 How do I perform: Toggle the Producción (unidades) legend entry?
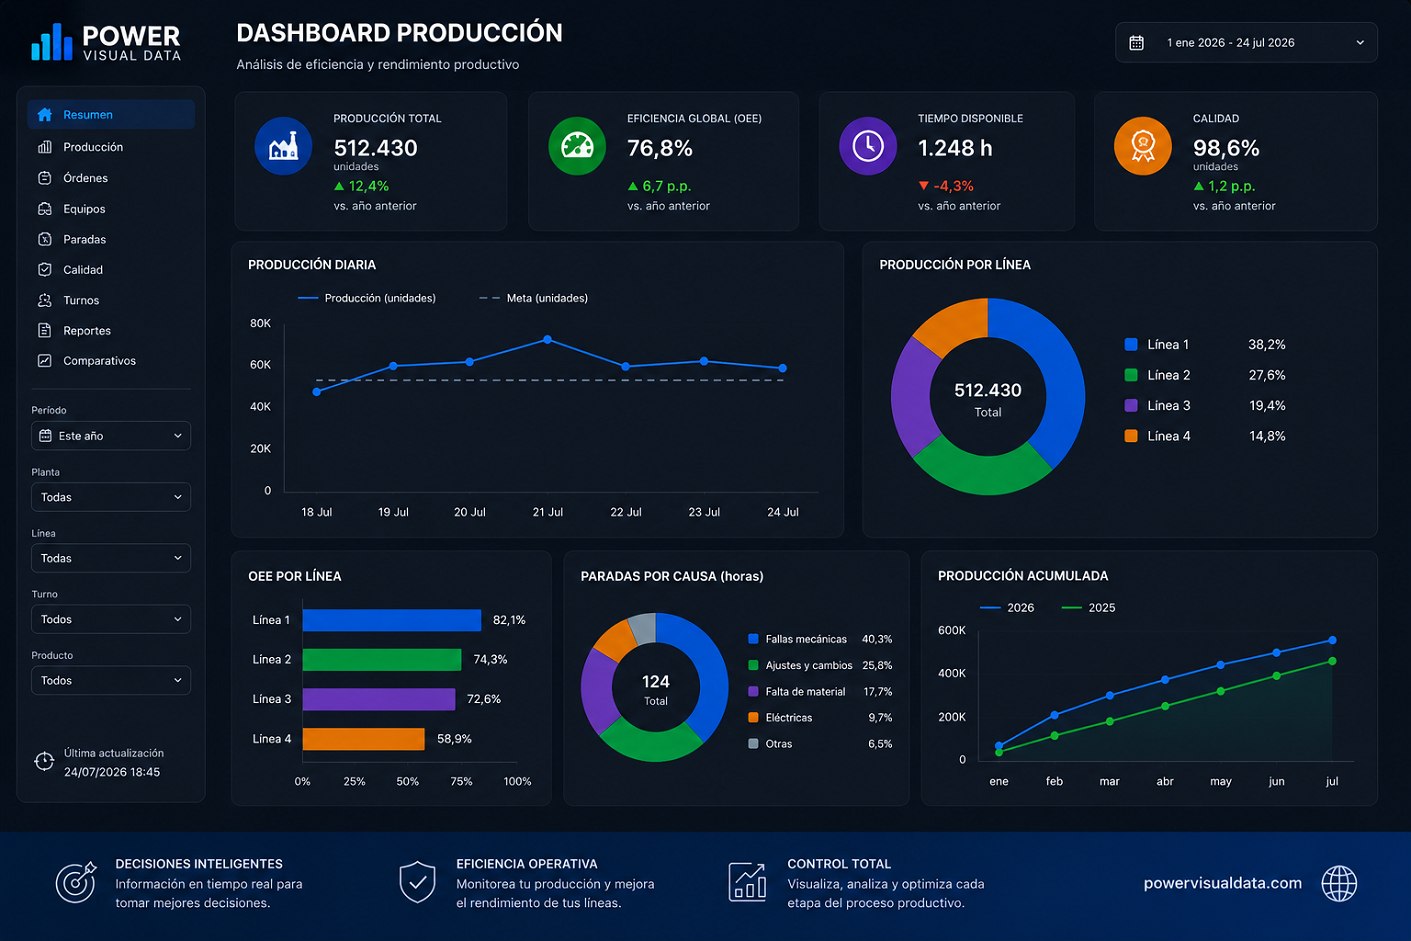click(367, 298)
